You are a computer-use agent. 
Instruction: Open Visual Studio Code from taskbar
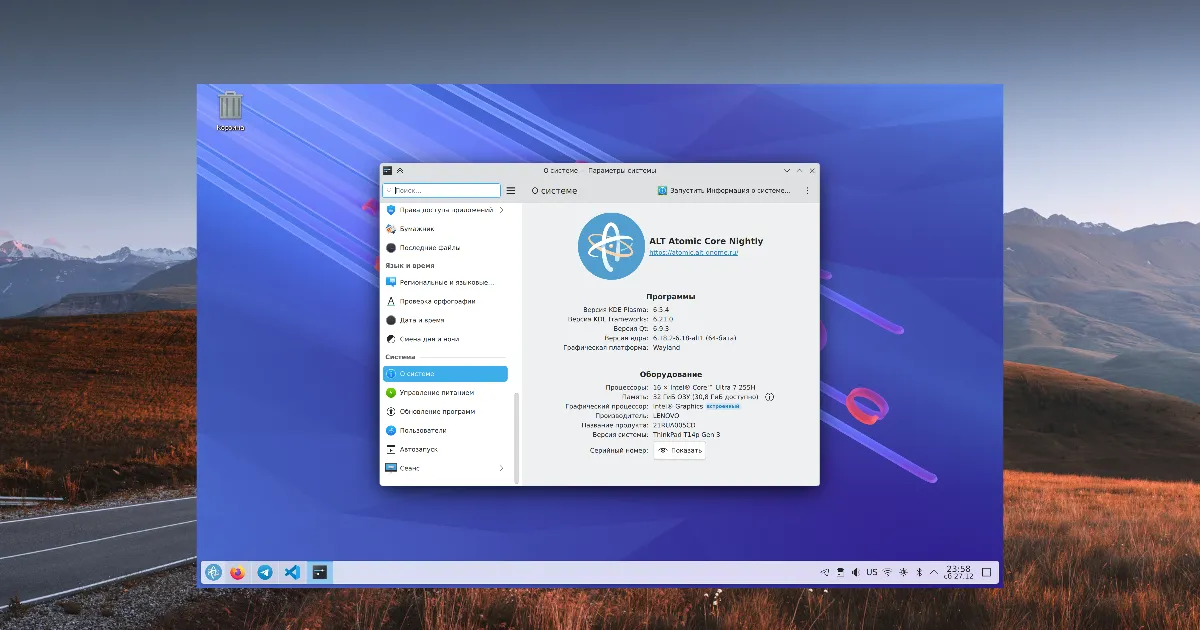(x=291, y=573)
